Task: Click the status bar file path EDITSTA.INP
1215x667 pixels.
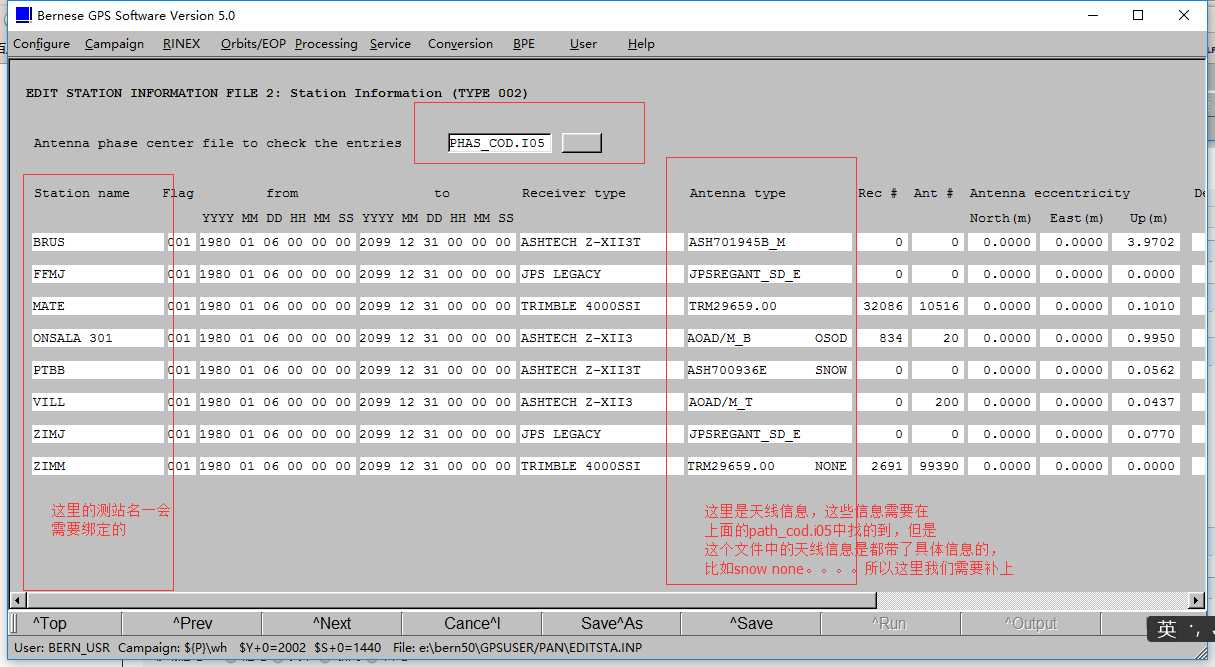Action: (518, 648)
